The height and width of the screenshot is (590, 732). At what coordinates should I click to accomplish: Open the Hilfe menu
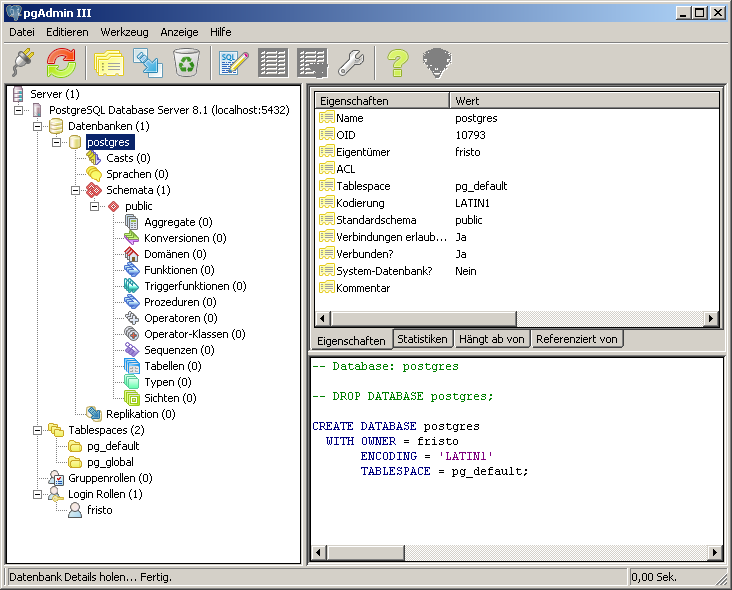[220, 32]
